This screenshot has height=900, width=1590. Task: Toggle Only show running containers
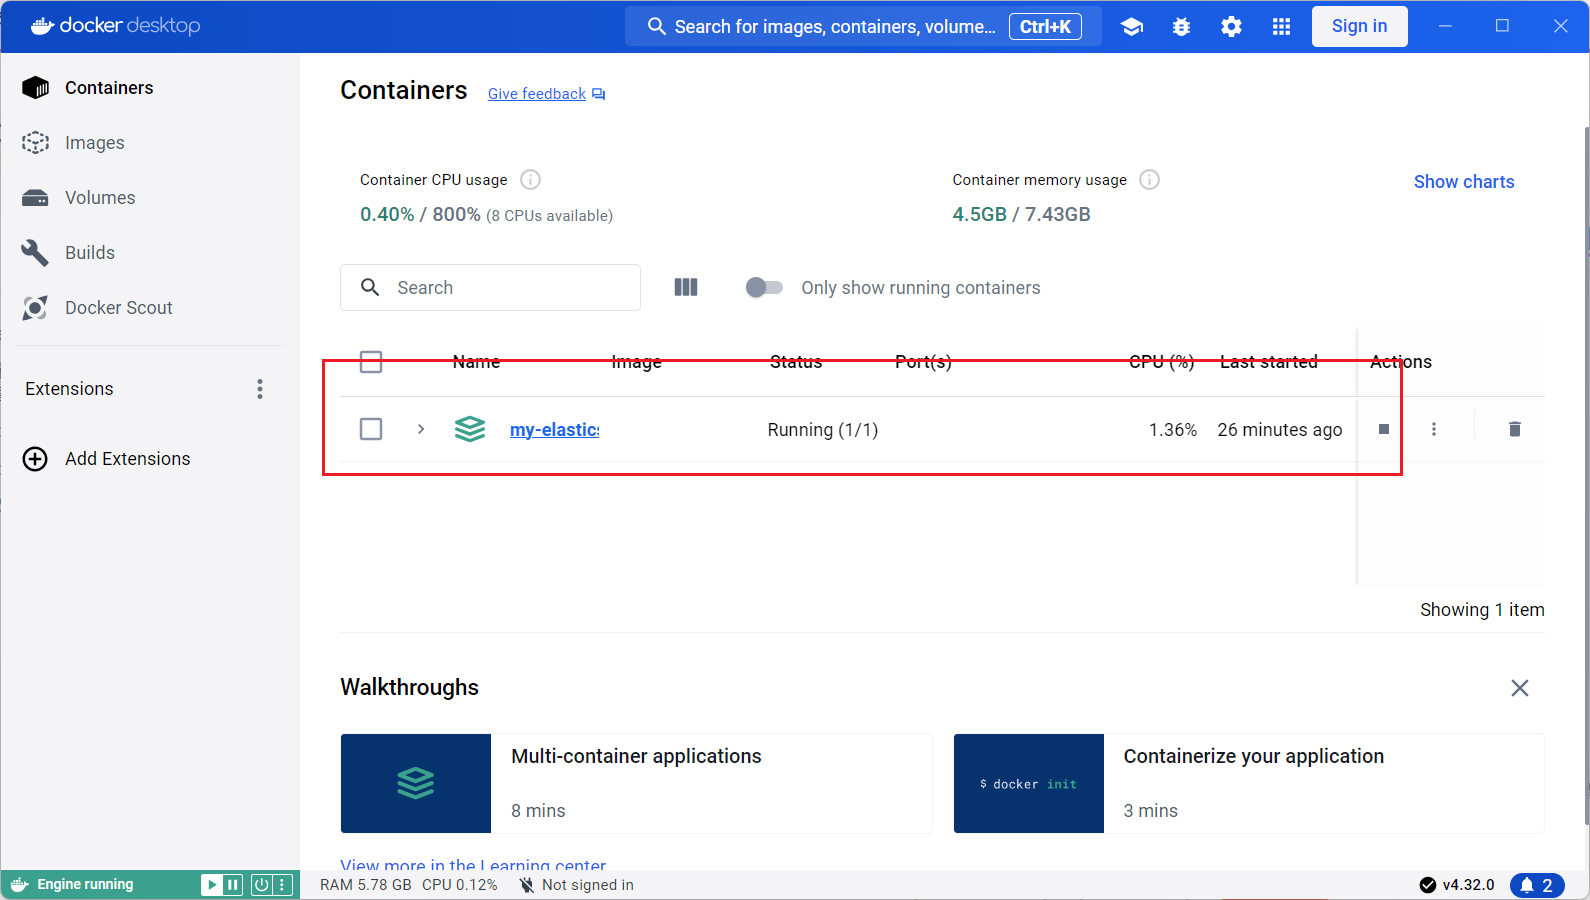[x=764, y=288]
